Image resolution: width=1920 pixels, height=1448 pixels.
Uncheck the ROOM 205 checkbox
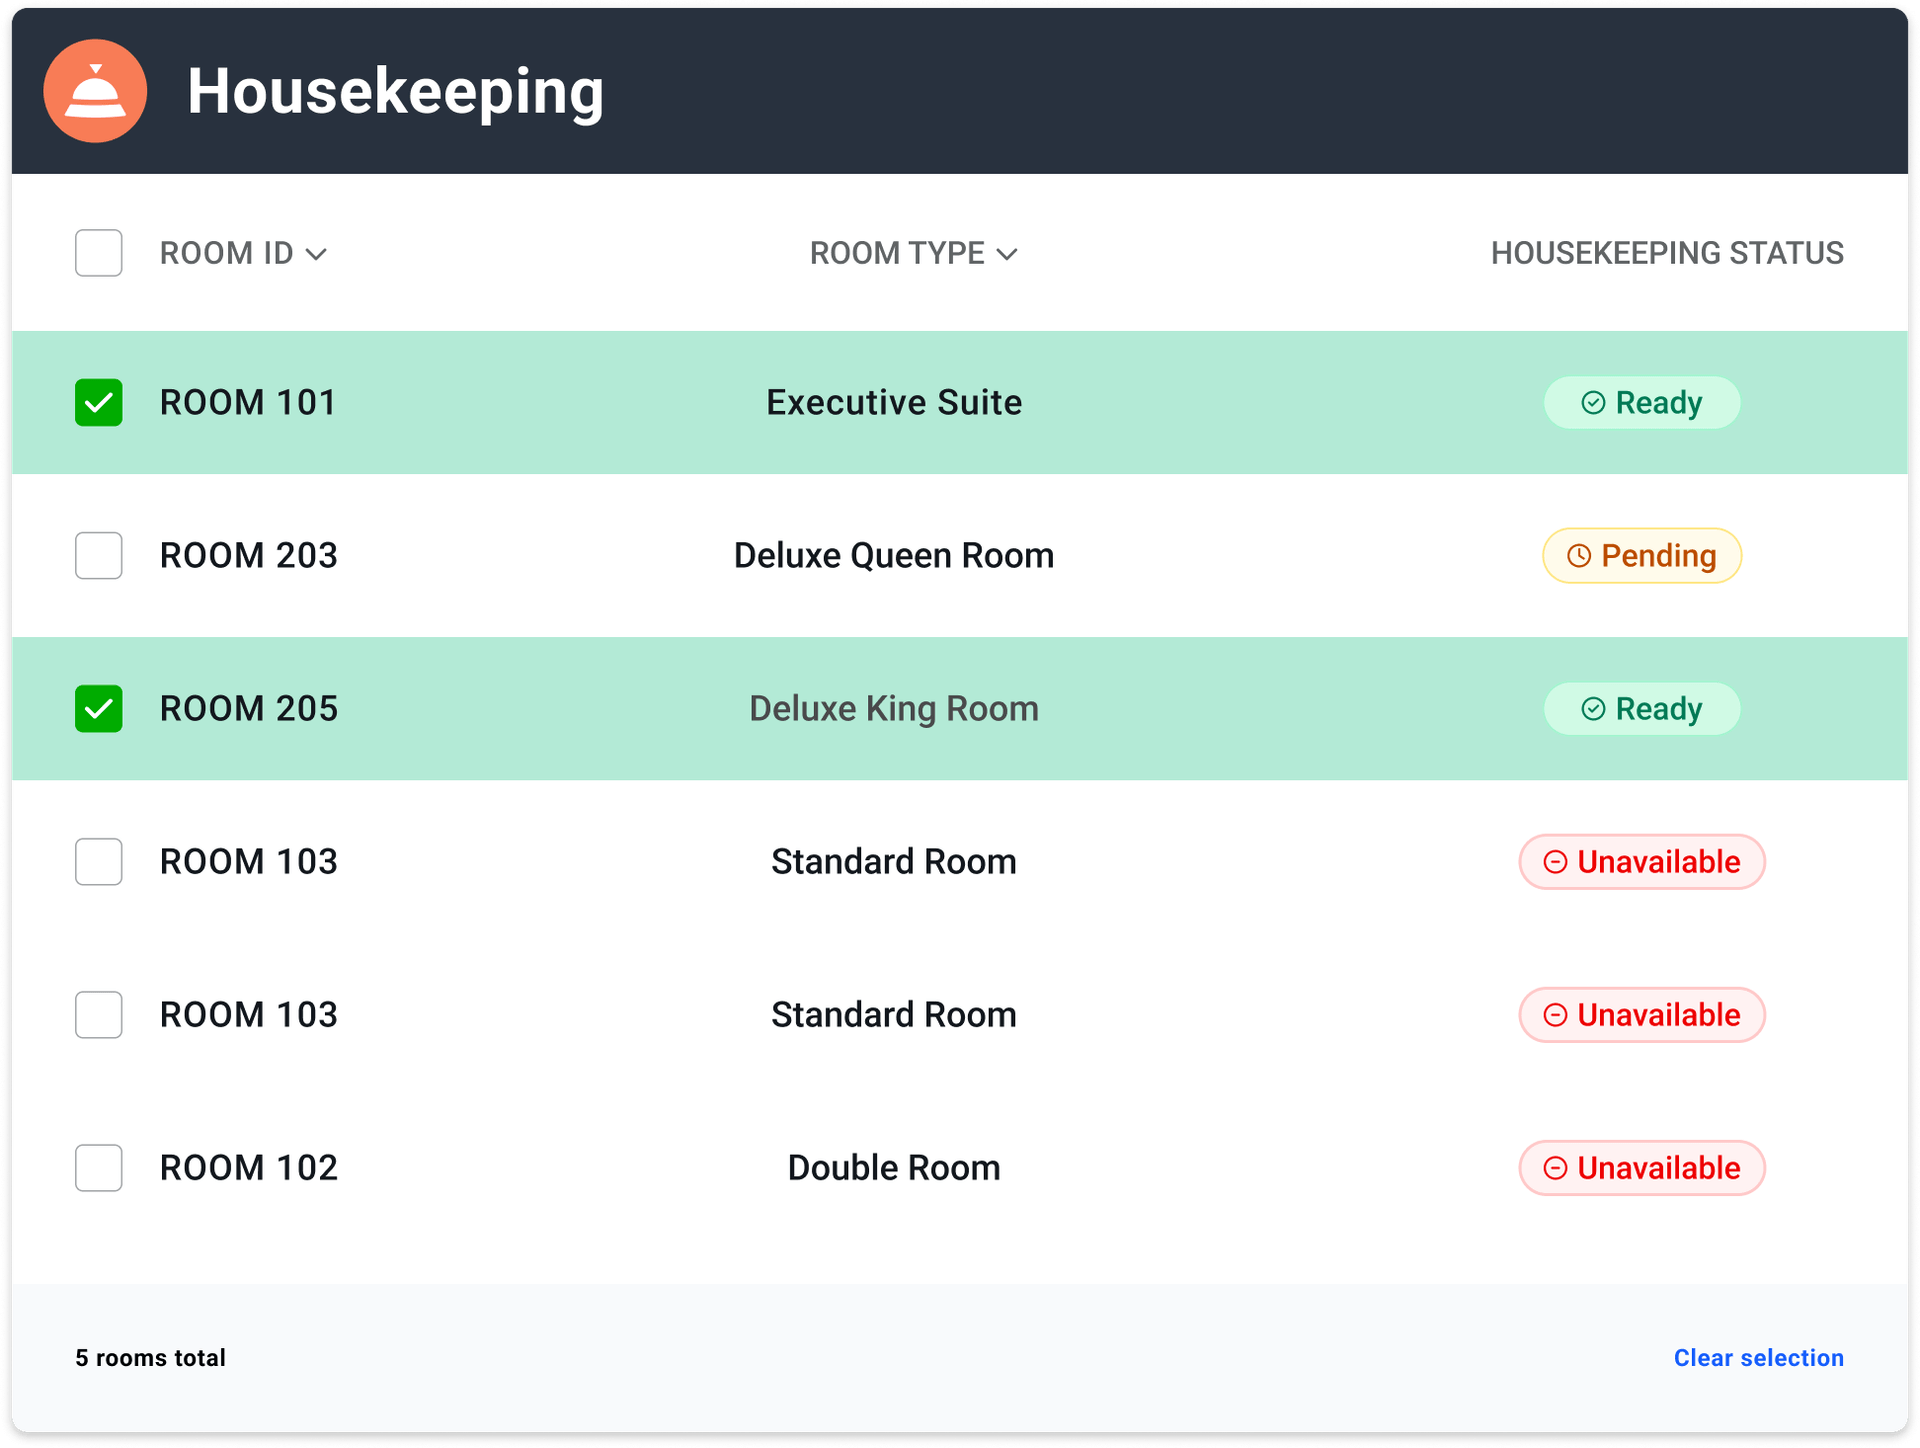point(99,708)
